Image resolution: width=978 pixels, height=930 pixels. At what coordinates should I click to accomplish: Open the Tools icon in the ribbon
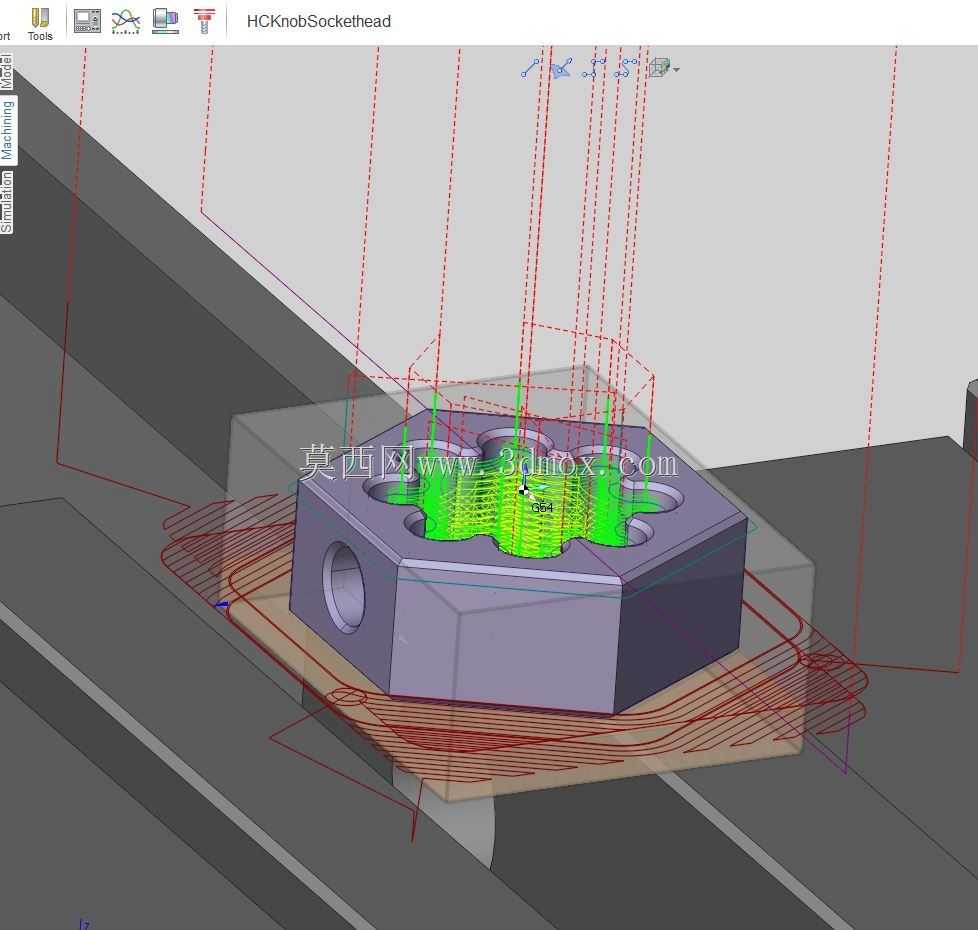40,24
